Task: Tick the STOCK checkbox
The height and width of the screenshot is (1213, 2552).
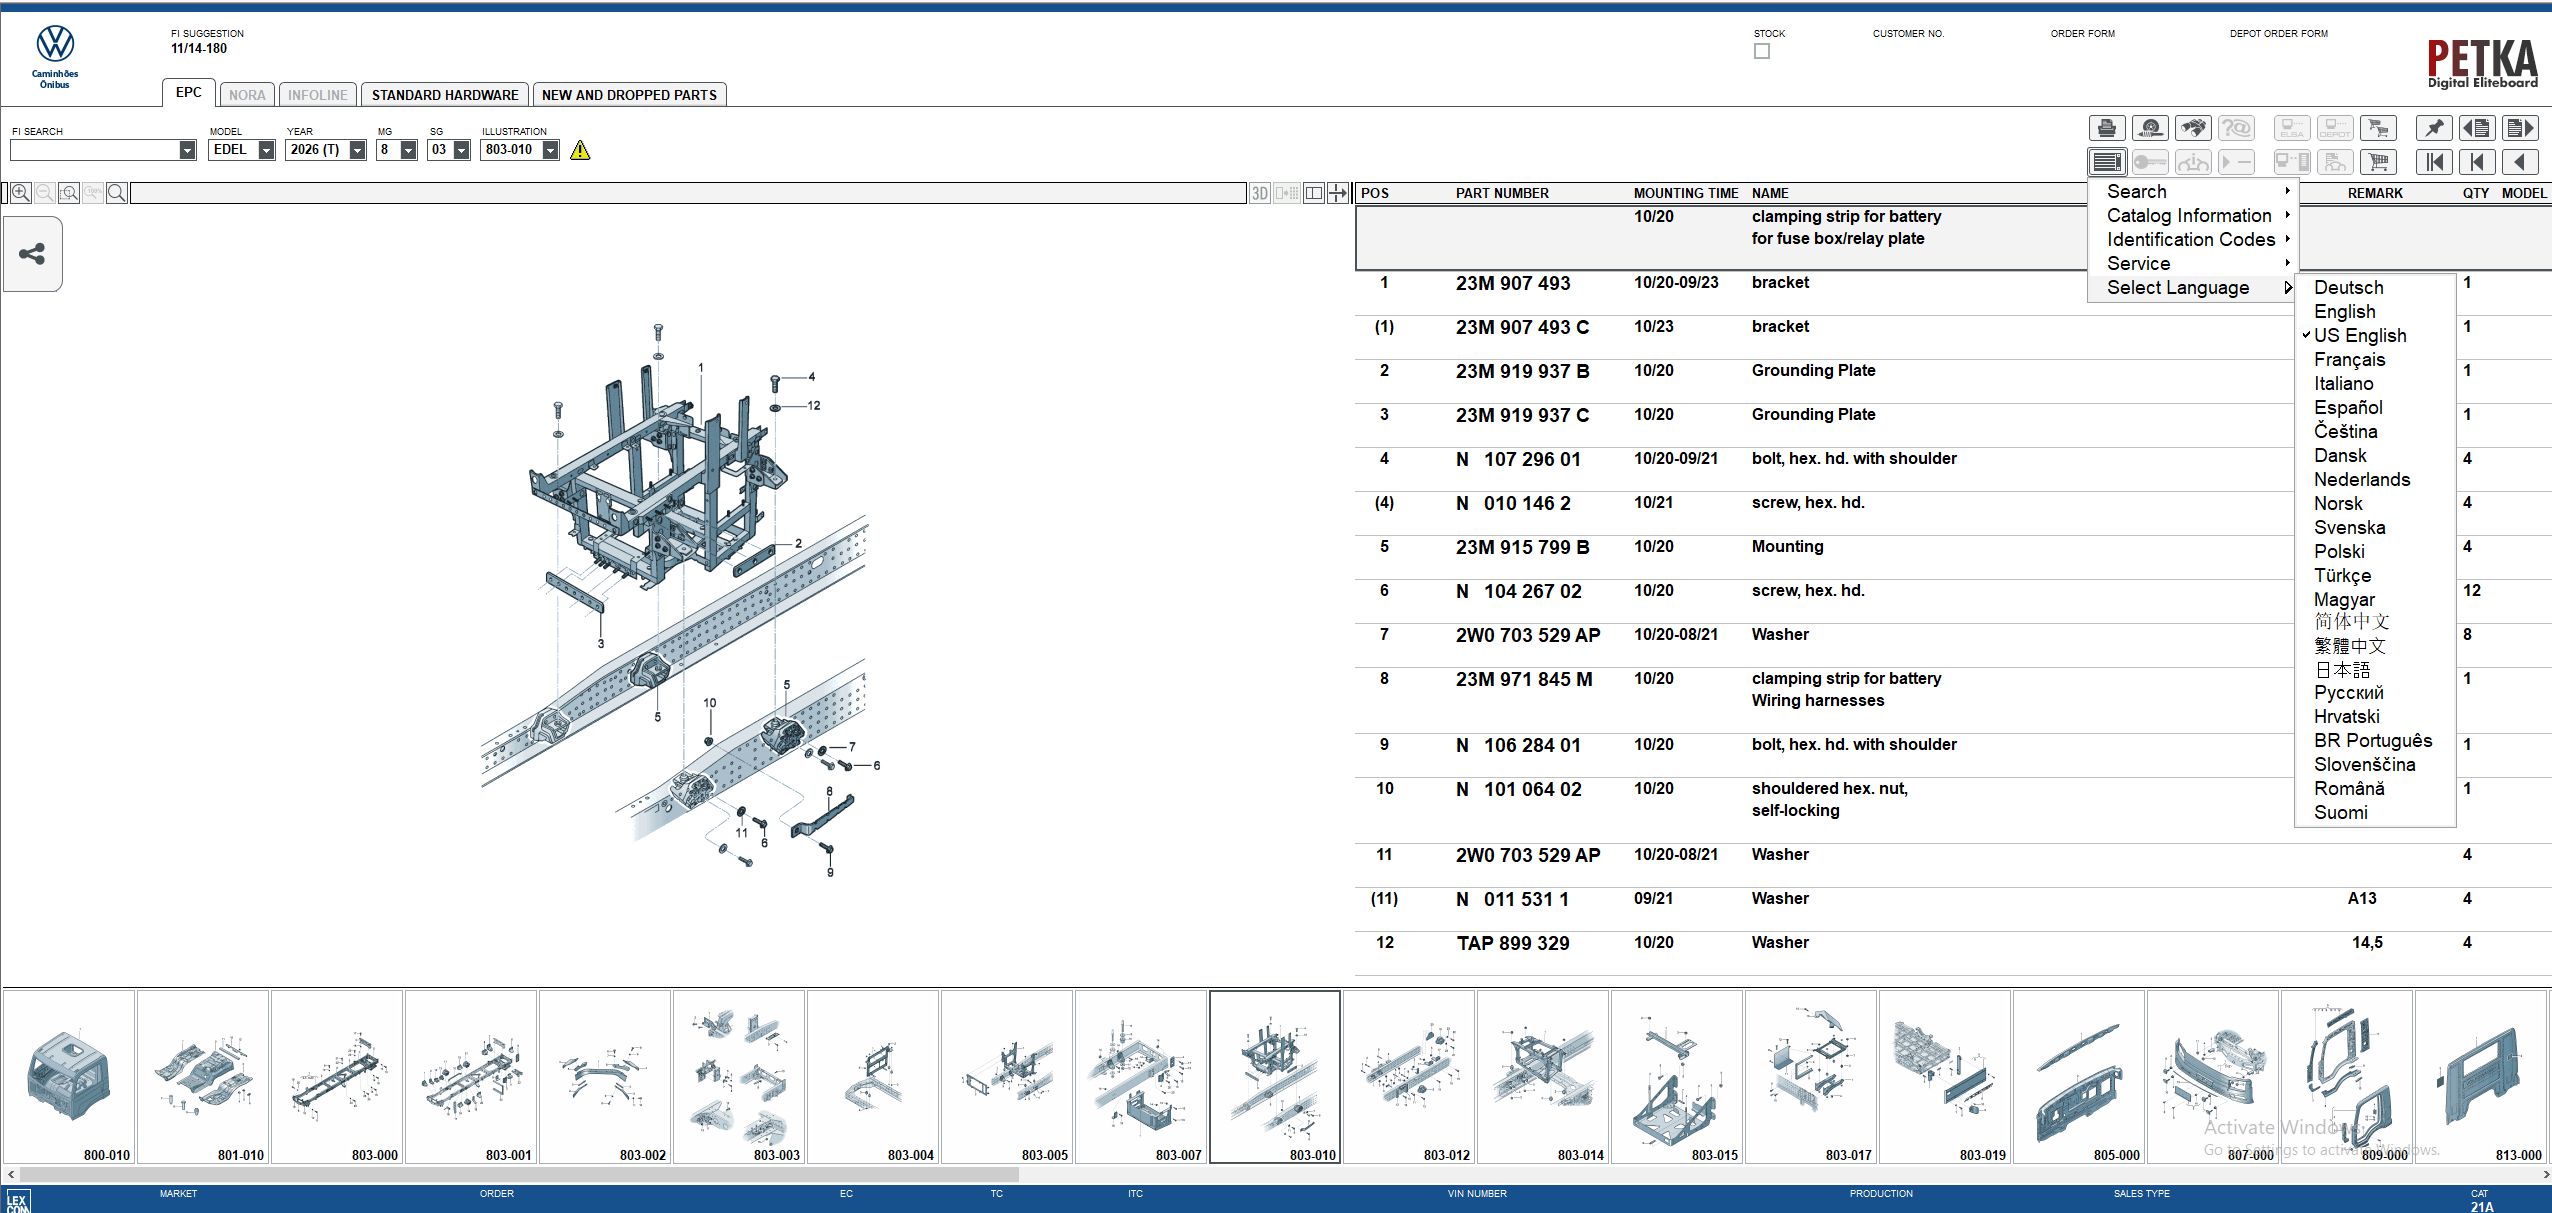Action: pyautogui.click(x=1762, y=51)
